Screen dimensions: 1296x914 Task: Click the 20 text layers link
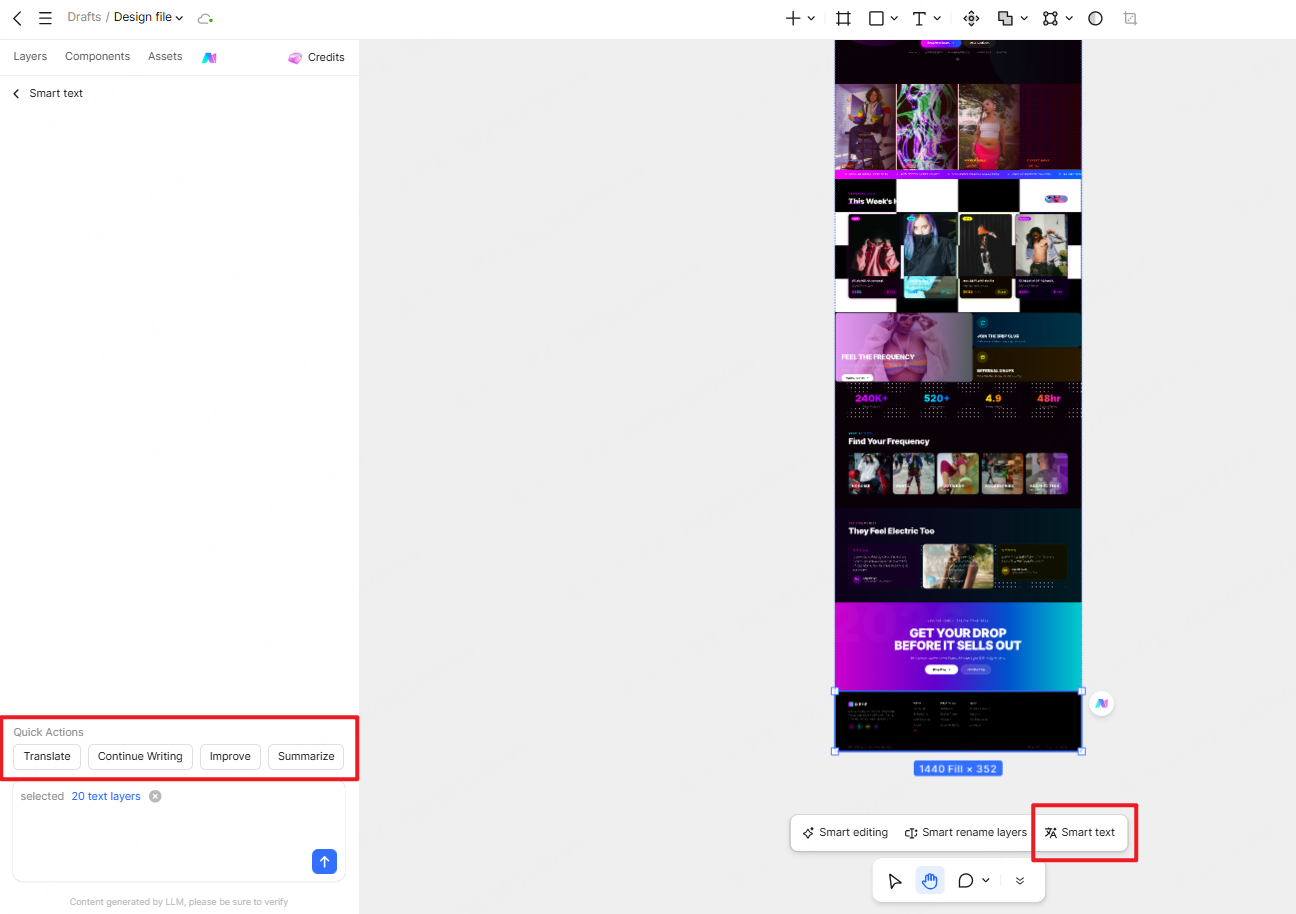coord(106,797)
